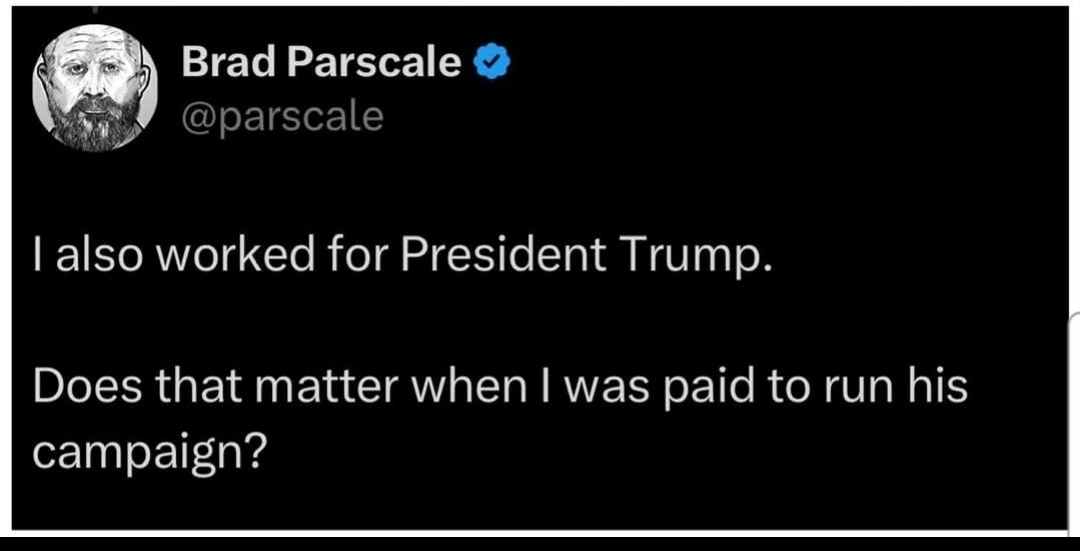Open the Brad Parscale display name
Image resolution: width=1080 pixels, height=551 pixels.
coord(321,65)
